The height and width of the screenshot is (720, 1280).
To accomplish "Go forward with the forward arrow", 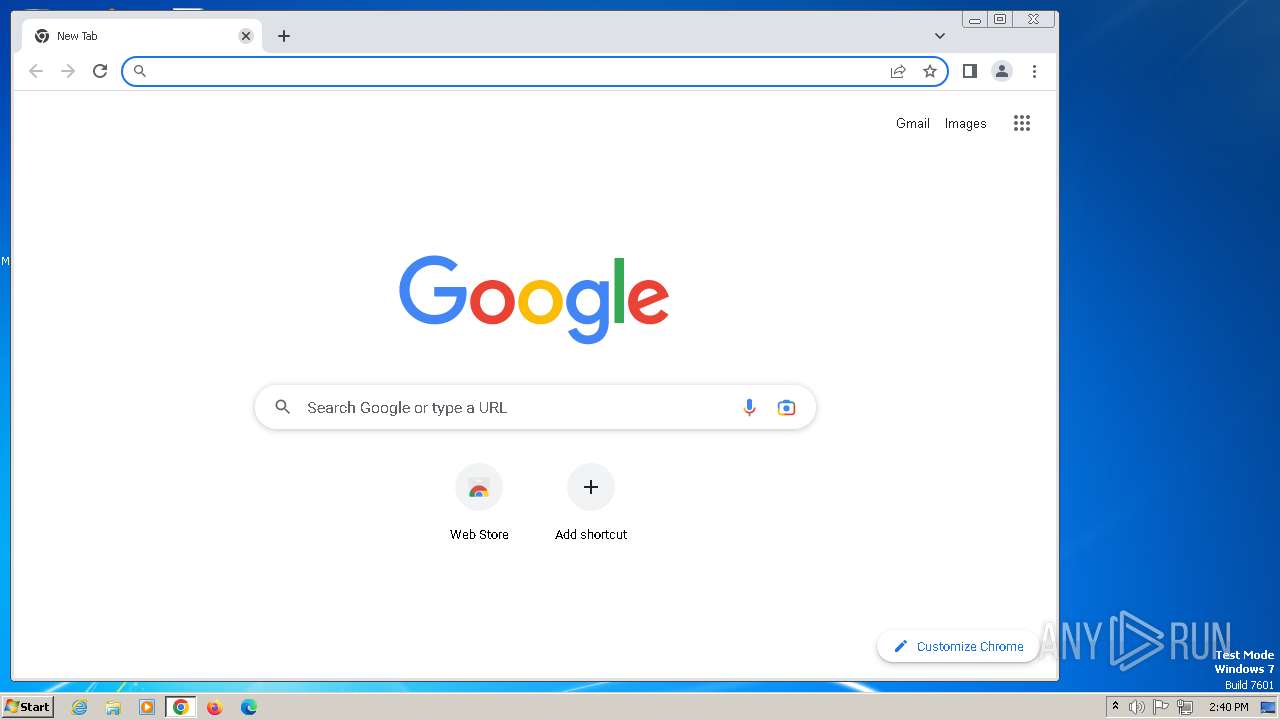I will point(68,71).
